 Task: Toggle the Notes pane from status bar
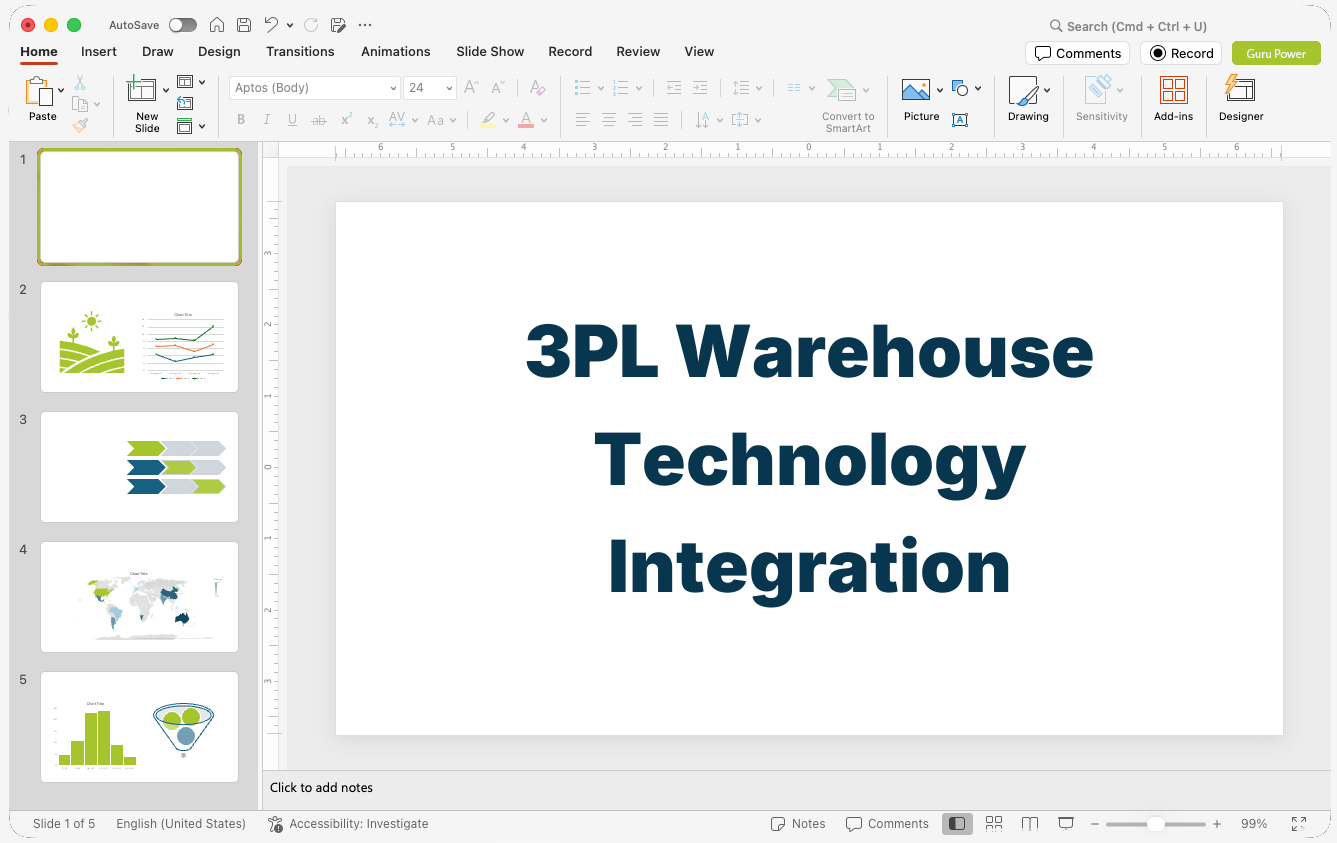click(x=798, y=824)
